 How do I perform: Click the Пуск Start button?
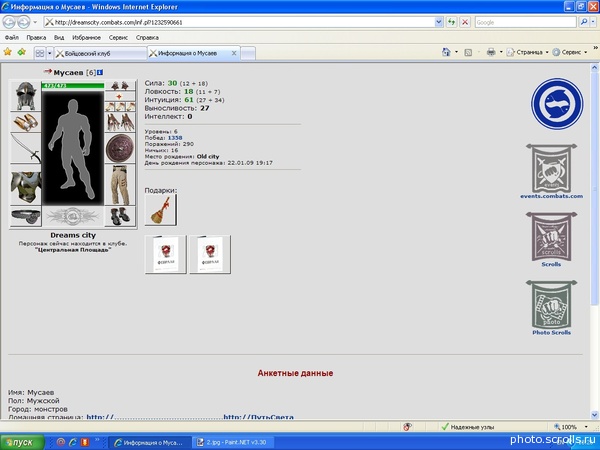22,442
